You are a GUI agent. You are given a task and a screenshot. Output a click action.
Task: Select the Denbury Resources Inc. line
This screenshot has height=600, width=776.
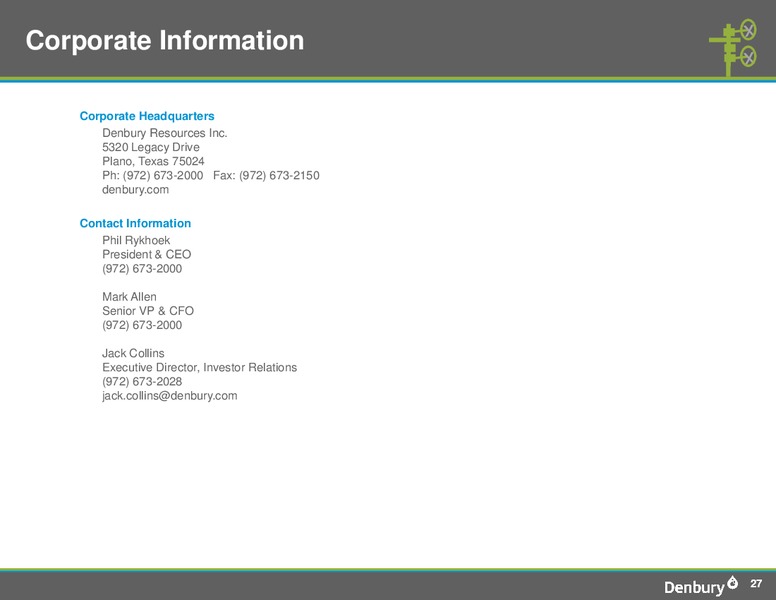165,133
